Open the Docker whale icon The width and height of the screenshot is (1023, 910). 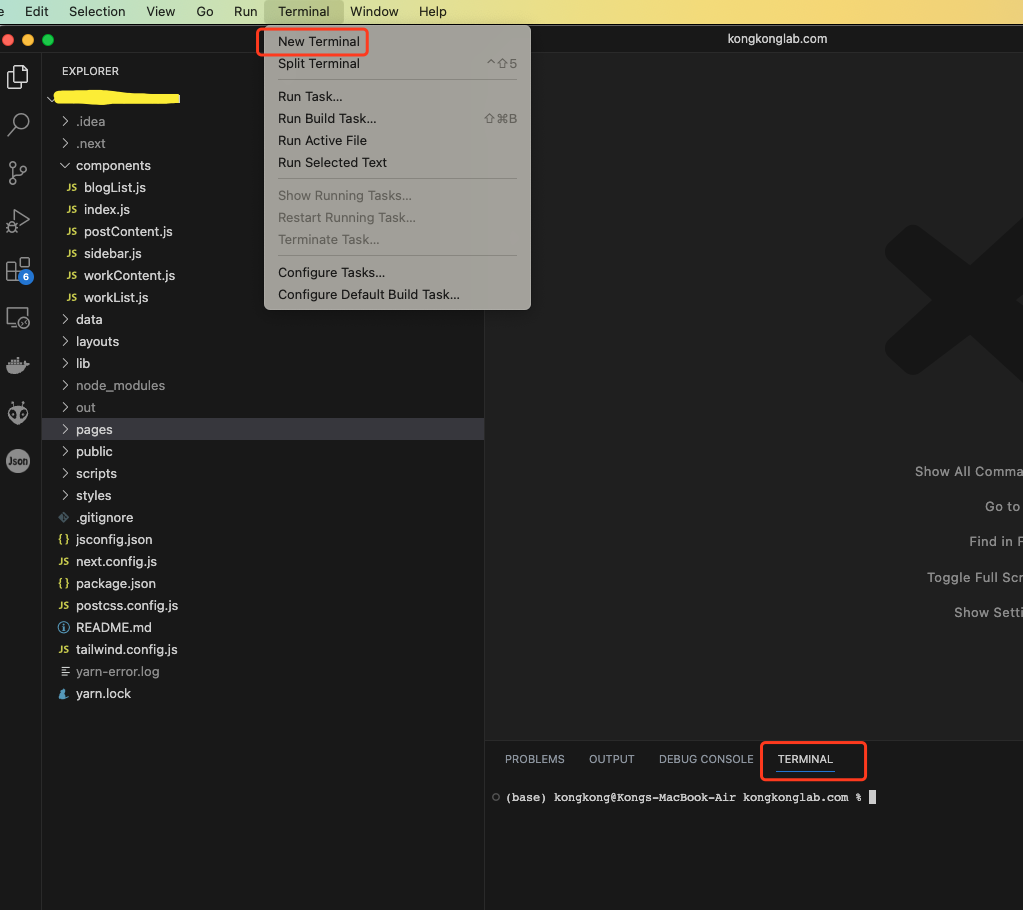point(18,365)
